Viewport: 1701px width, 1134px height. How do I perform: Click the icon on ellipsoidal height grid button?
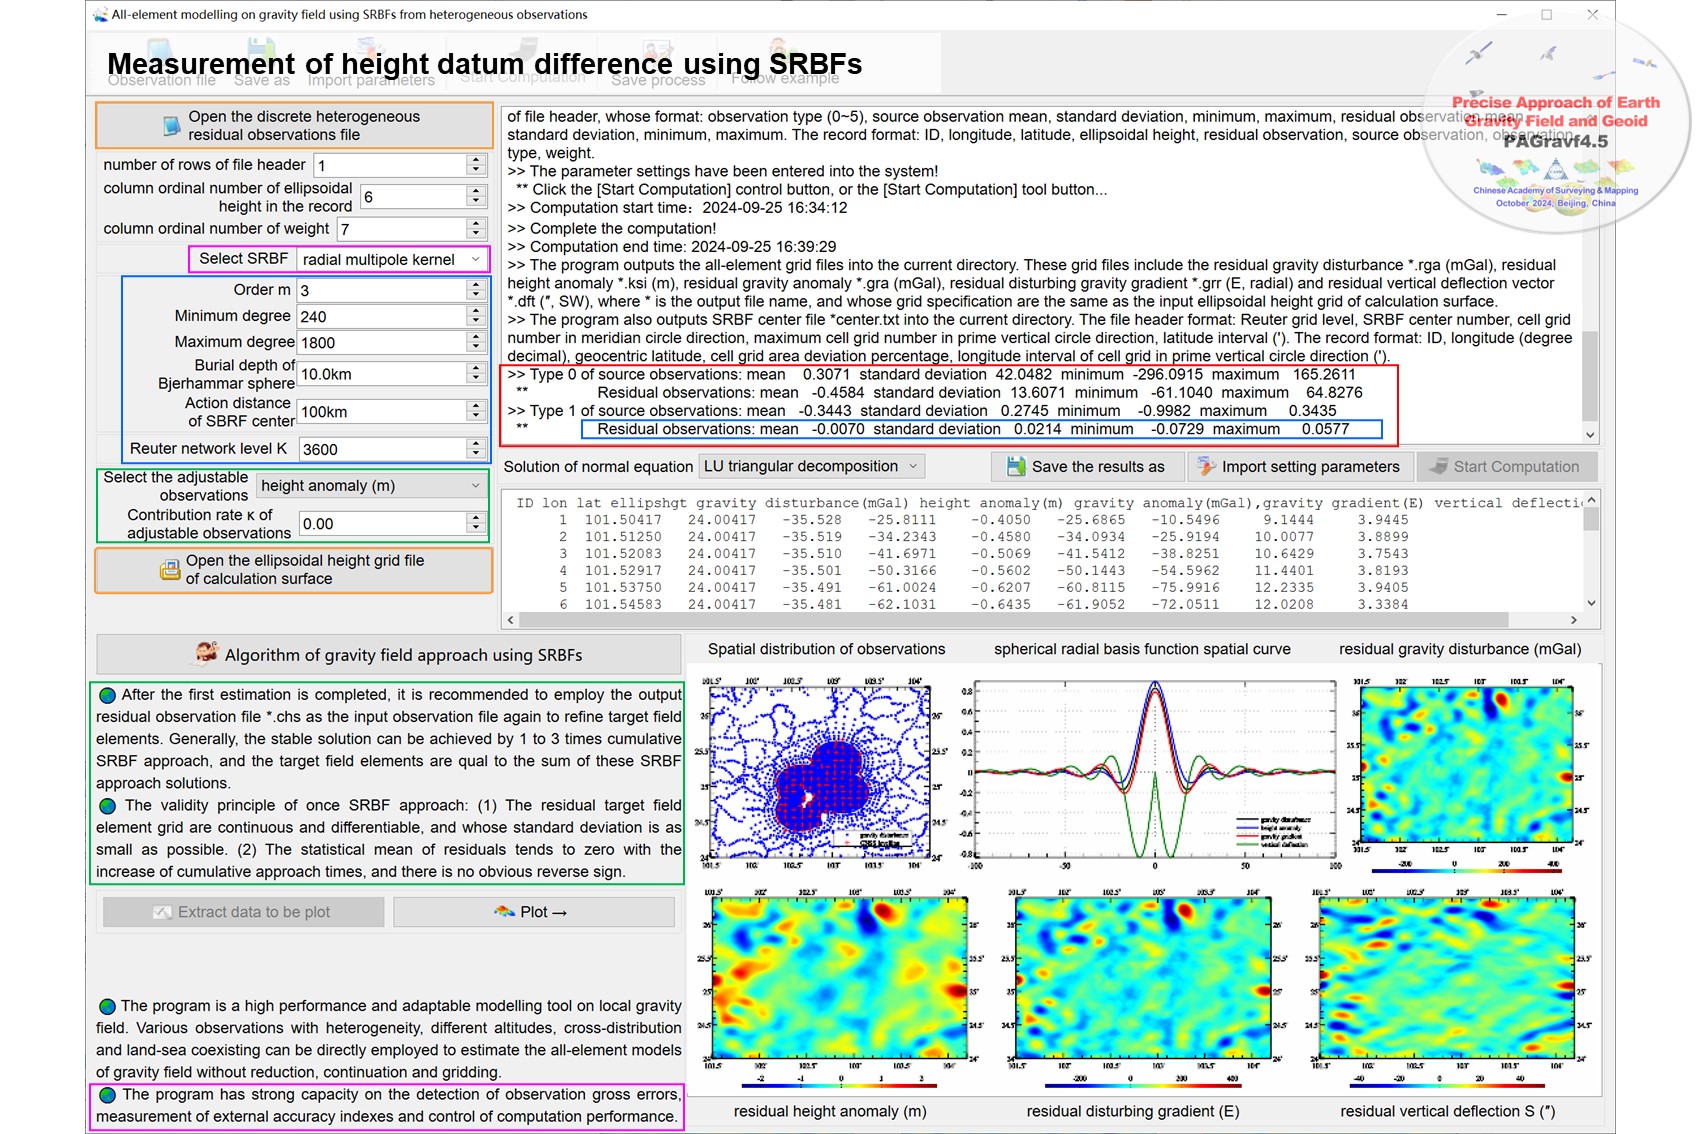click(x=169, y=570)
